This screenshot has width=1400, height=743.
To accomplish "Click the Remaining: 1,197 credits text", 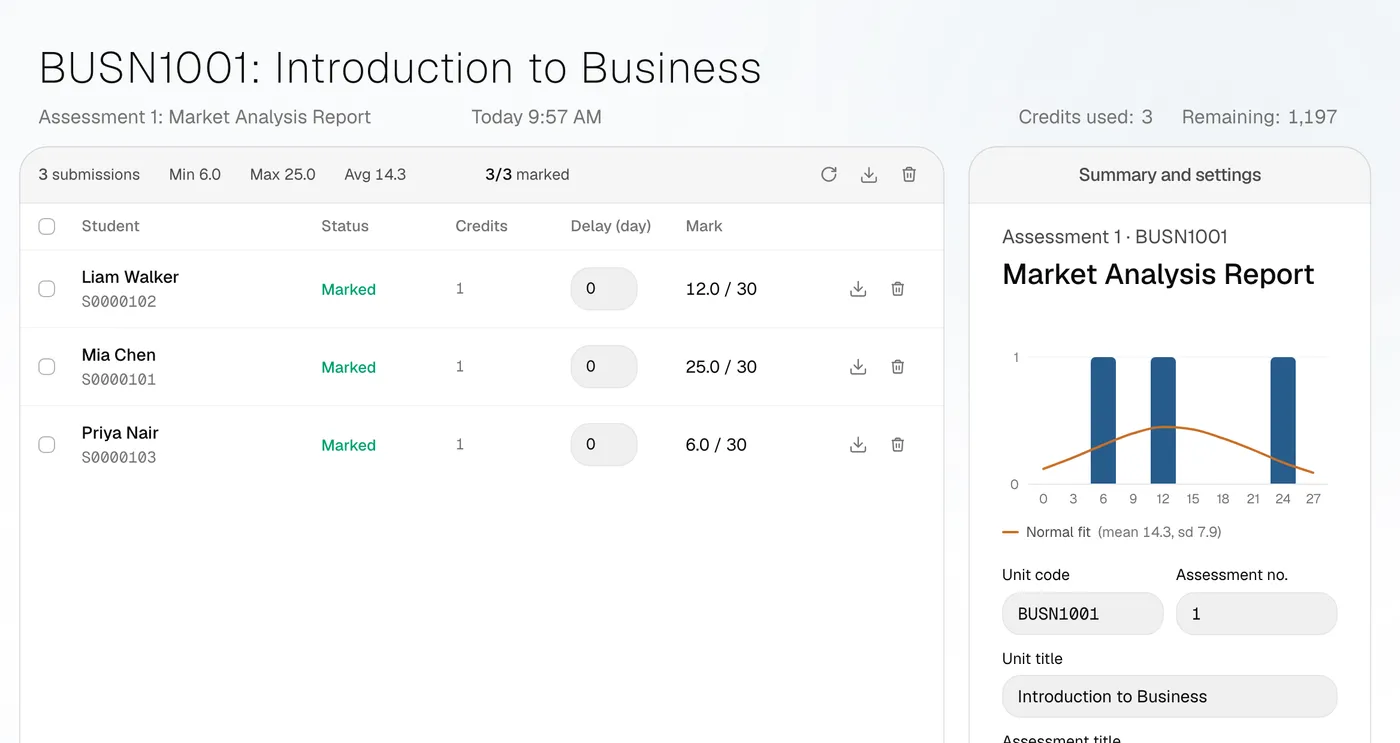I will (1259, 117).
